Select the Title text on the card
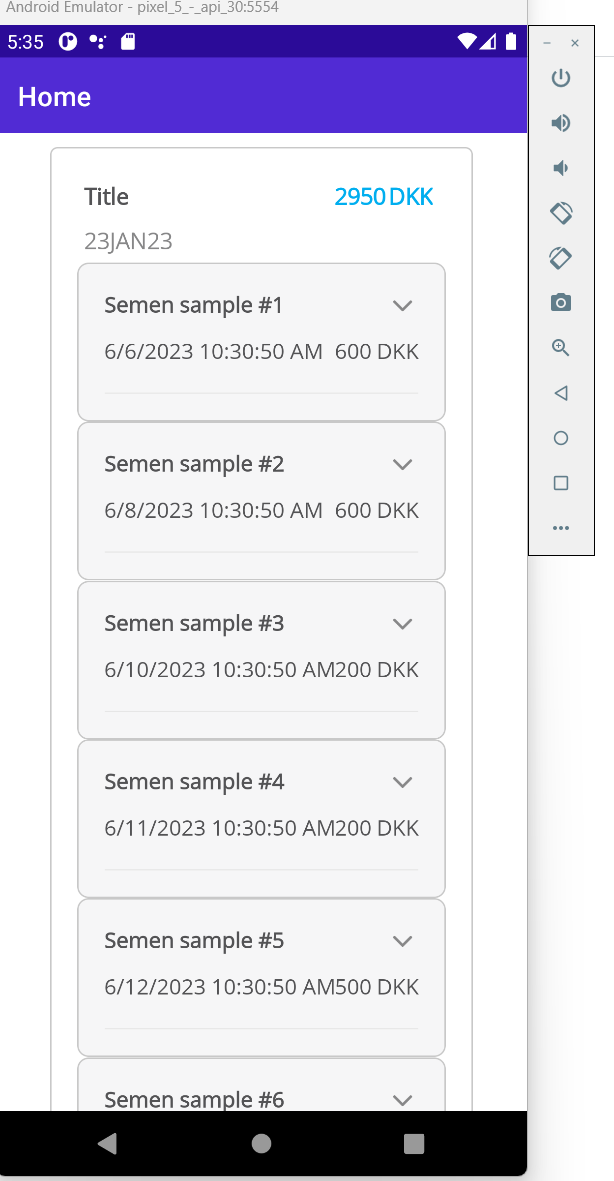 (106, 197)
